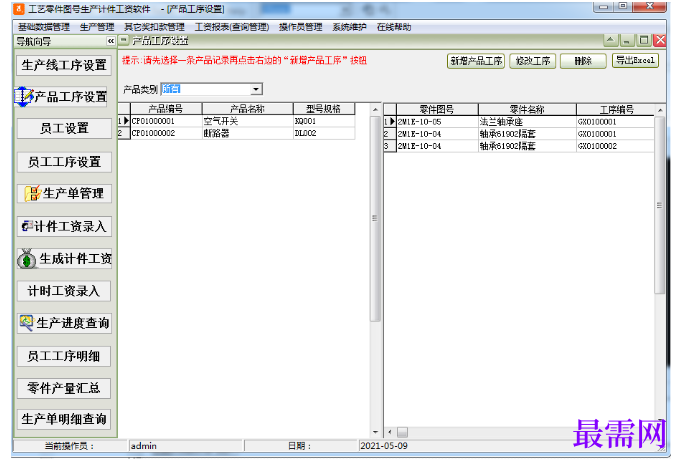Click the 删除 button
The height and width of the screenshot is (465, 685).
583,61
